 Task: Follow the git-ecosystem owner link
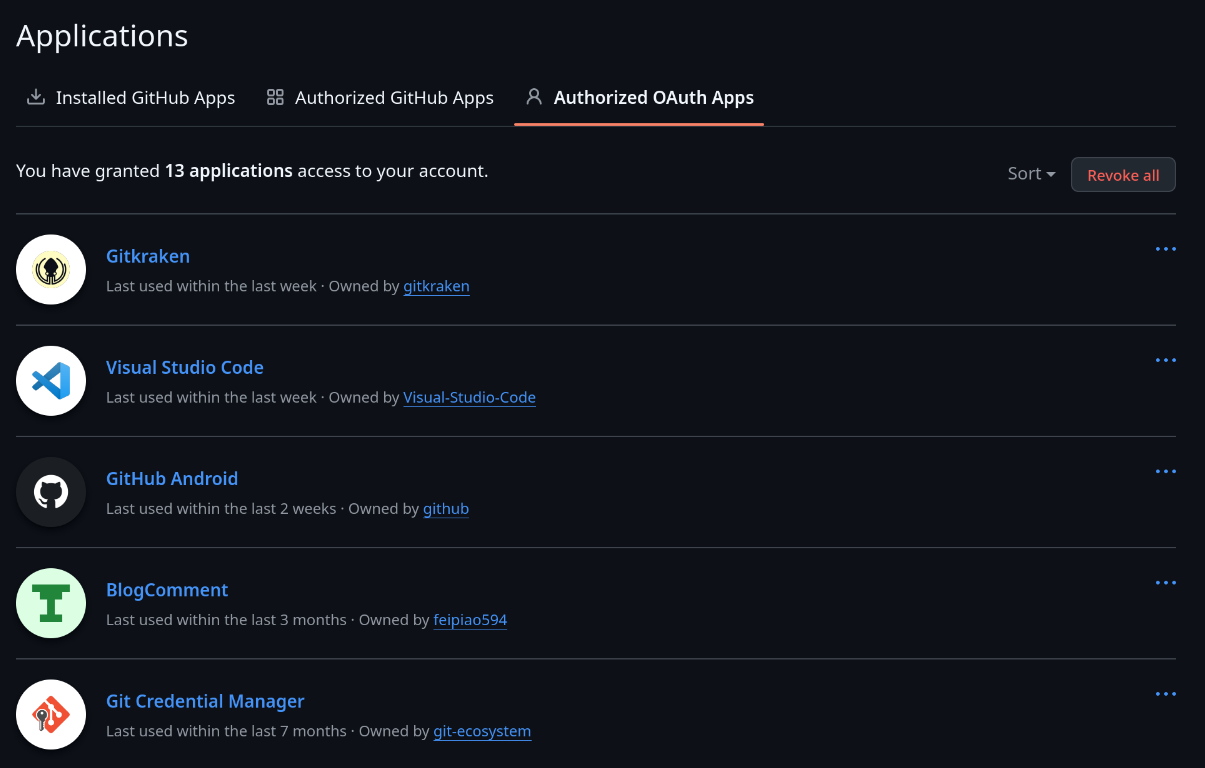pos(482,731)
